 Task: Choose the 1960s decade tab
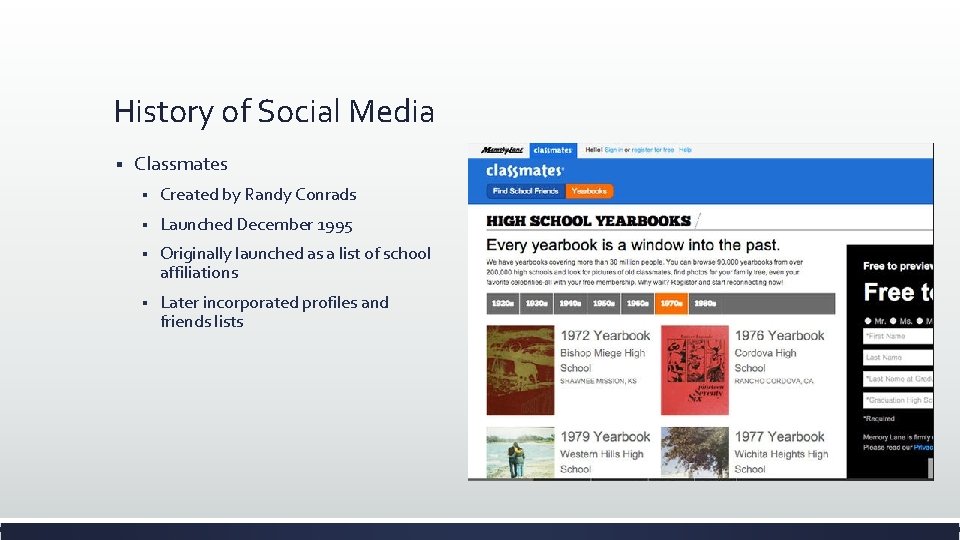coord(637,304)
